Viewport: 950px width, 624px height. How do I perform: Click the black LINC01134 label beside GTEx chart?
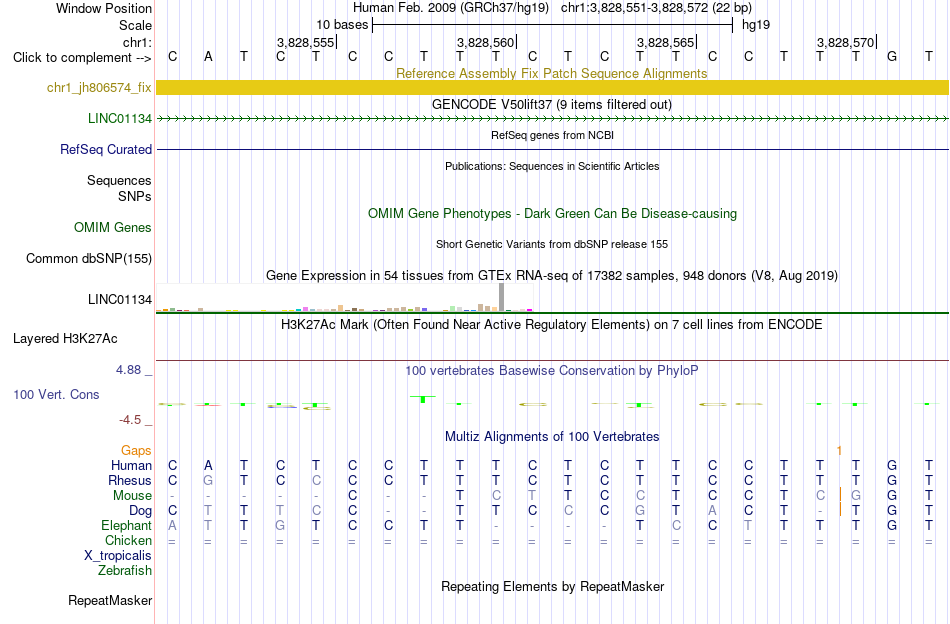120,299
